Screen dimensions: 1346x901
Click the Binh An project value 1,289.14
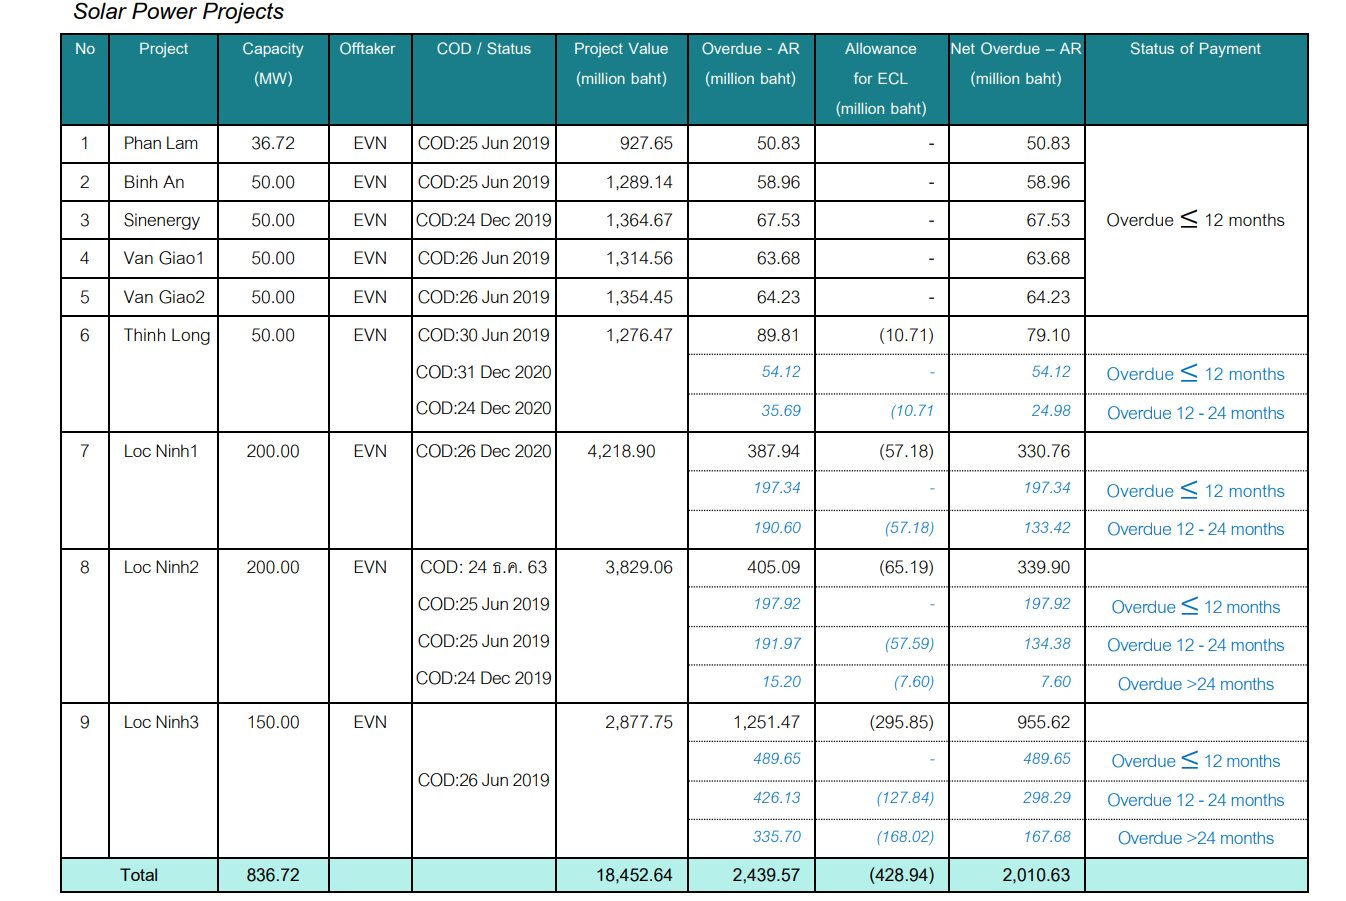[639, 182]
